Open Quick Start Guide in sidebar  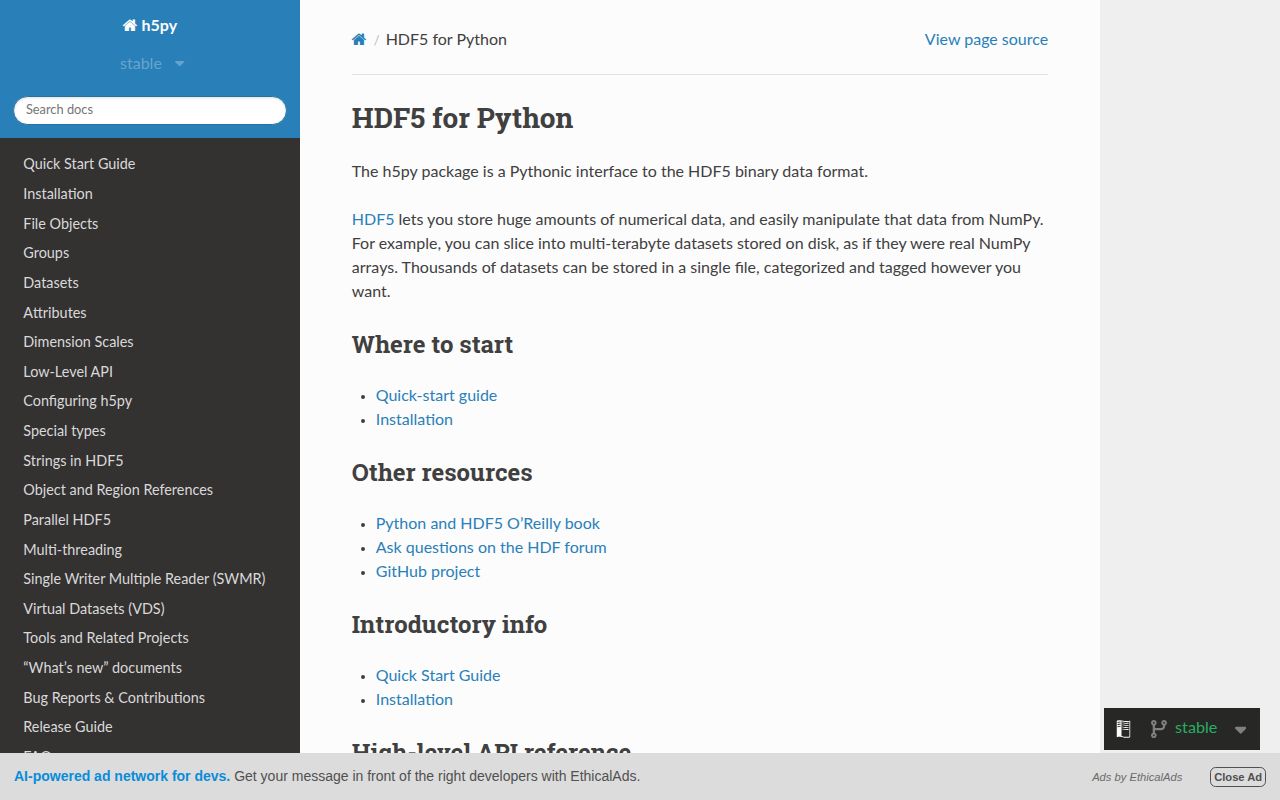coord(79,164)
